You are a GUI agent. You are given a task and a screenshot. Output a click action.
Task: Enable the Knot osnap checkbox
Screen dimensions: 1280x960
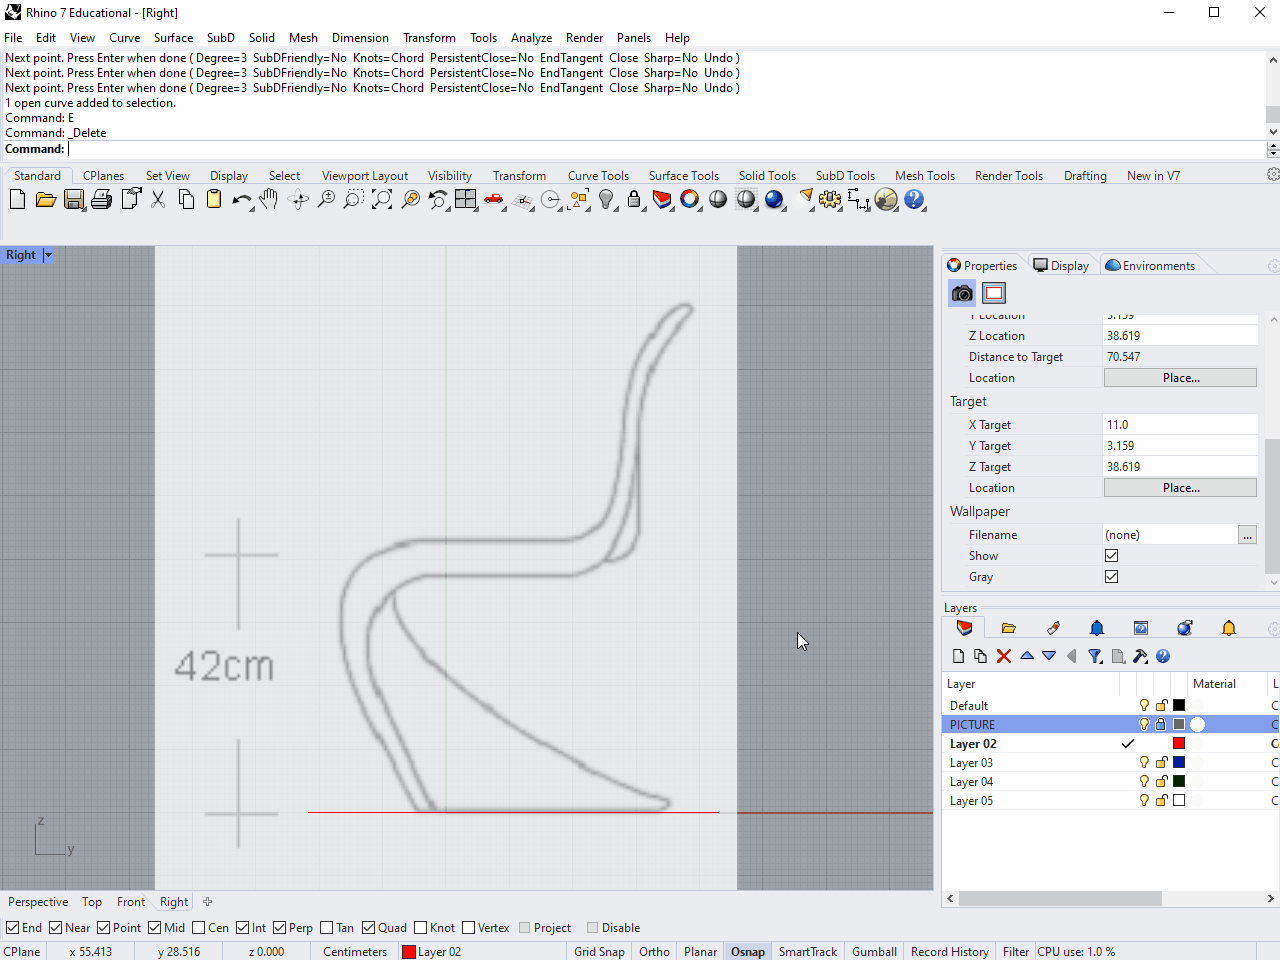(x=421, y=928)
